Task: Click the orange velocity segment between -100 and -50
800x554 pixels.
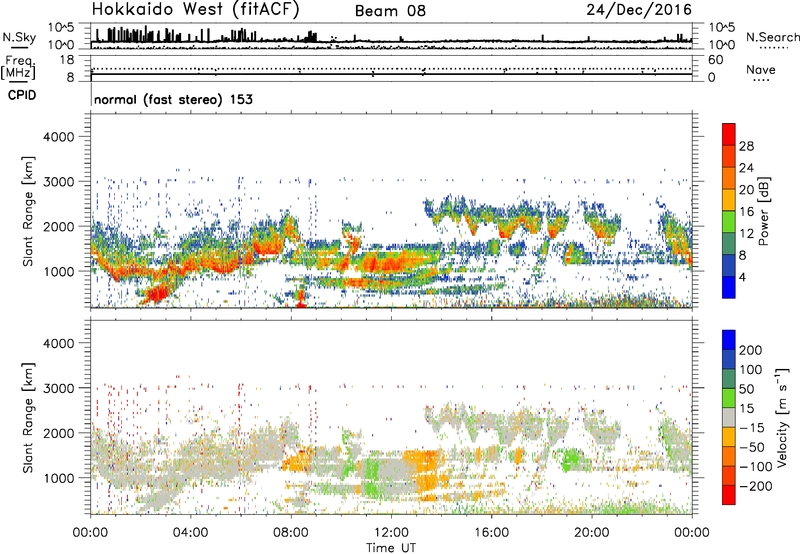Action: tap(729, 456)
